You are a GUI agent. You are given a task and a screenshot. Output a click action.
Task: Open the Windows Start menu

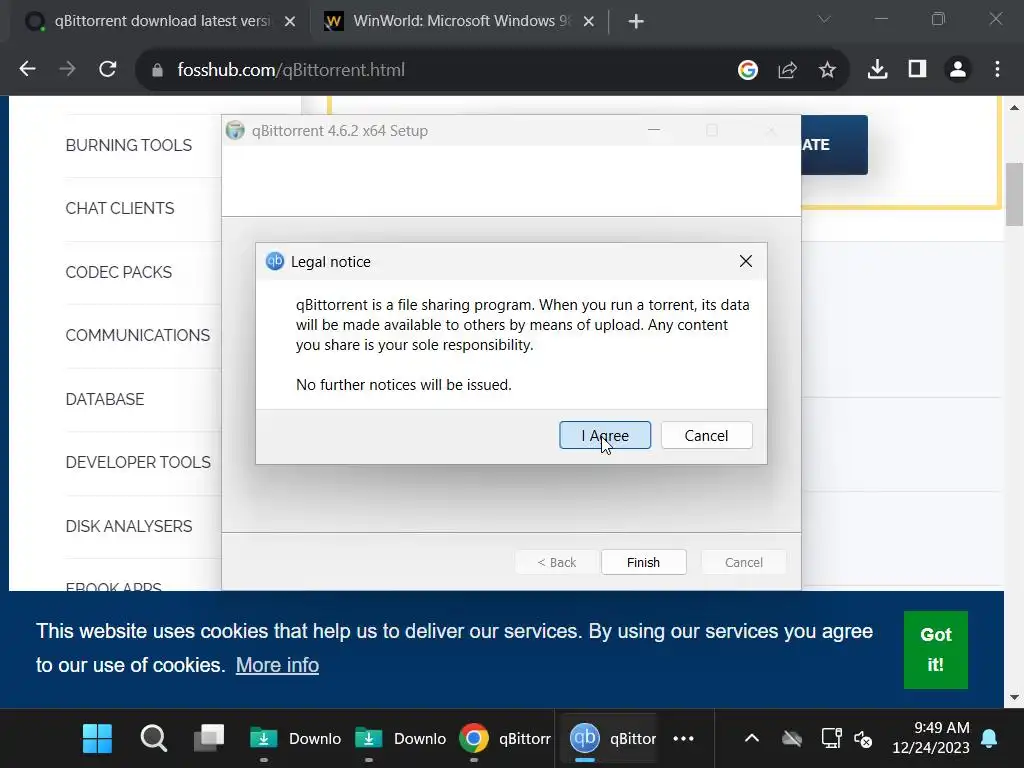click(x=97, y=739)
